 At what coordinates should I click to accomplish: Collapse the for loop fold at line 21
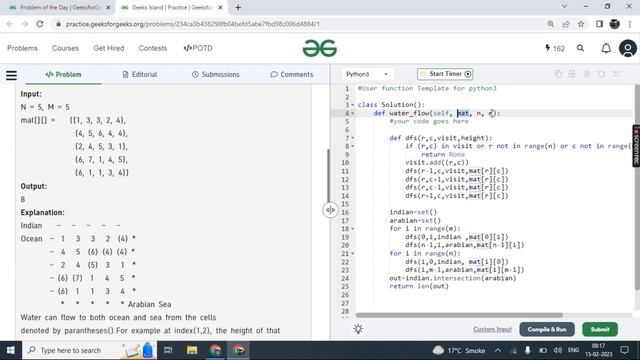(x=353, y=253)
